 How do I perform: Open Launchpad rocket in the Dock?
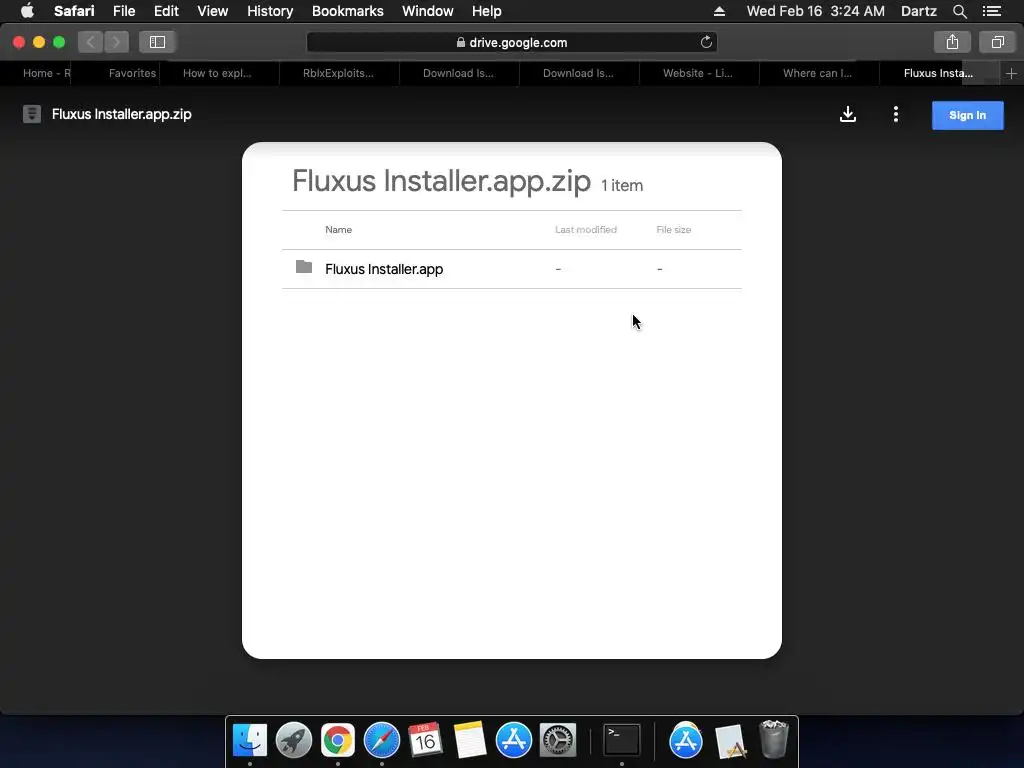[294, 740]
